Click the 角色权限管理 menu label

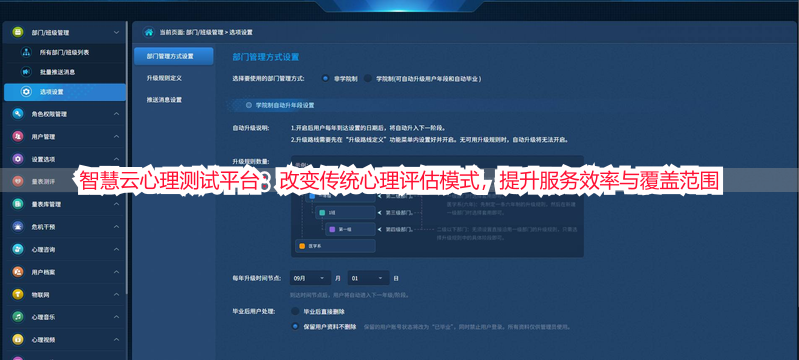[49, 114]
